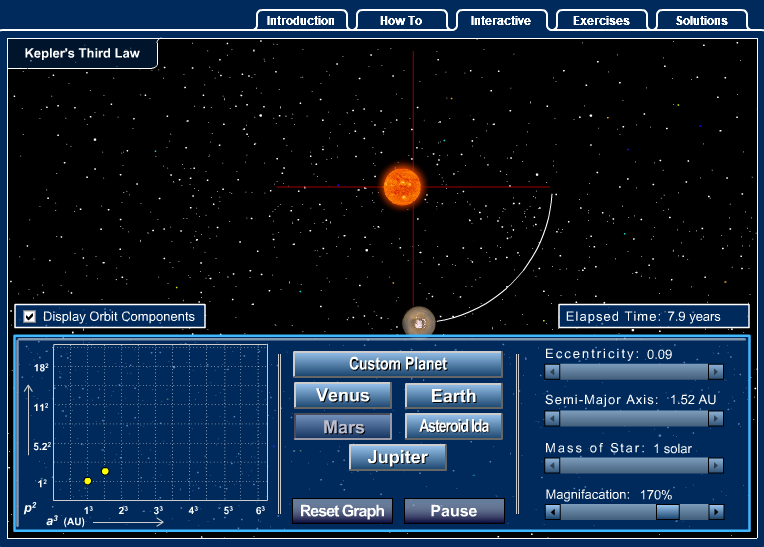Screen dimensions: 764x547
Task: Click the 1 solar mass value
Action: tap(672, 449)
